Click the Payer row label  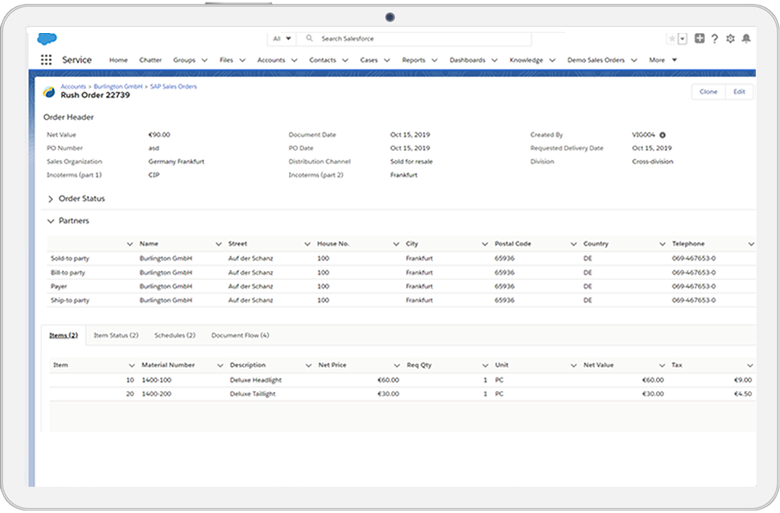(59, 287)
